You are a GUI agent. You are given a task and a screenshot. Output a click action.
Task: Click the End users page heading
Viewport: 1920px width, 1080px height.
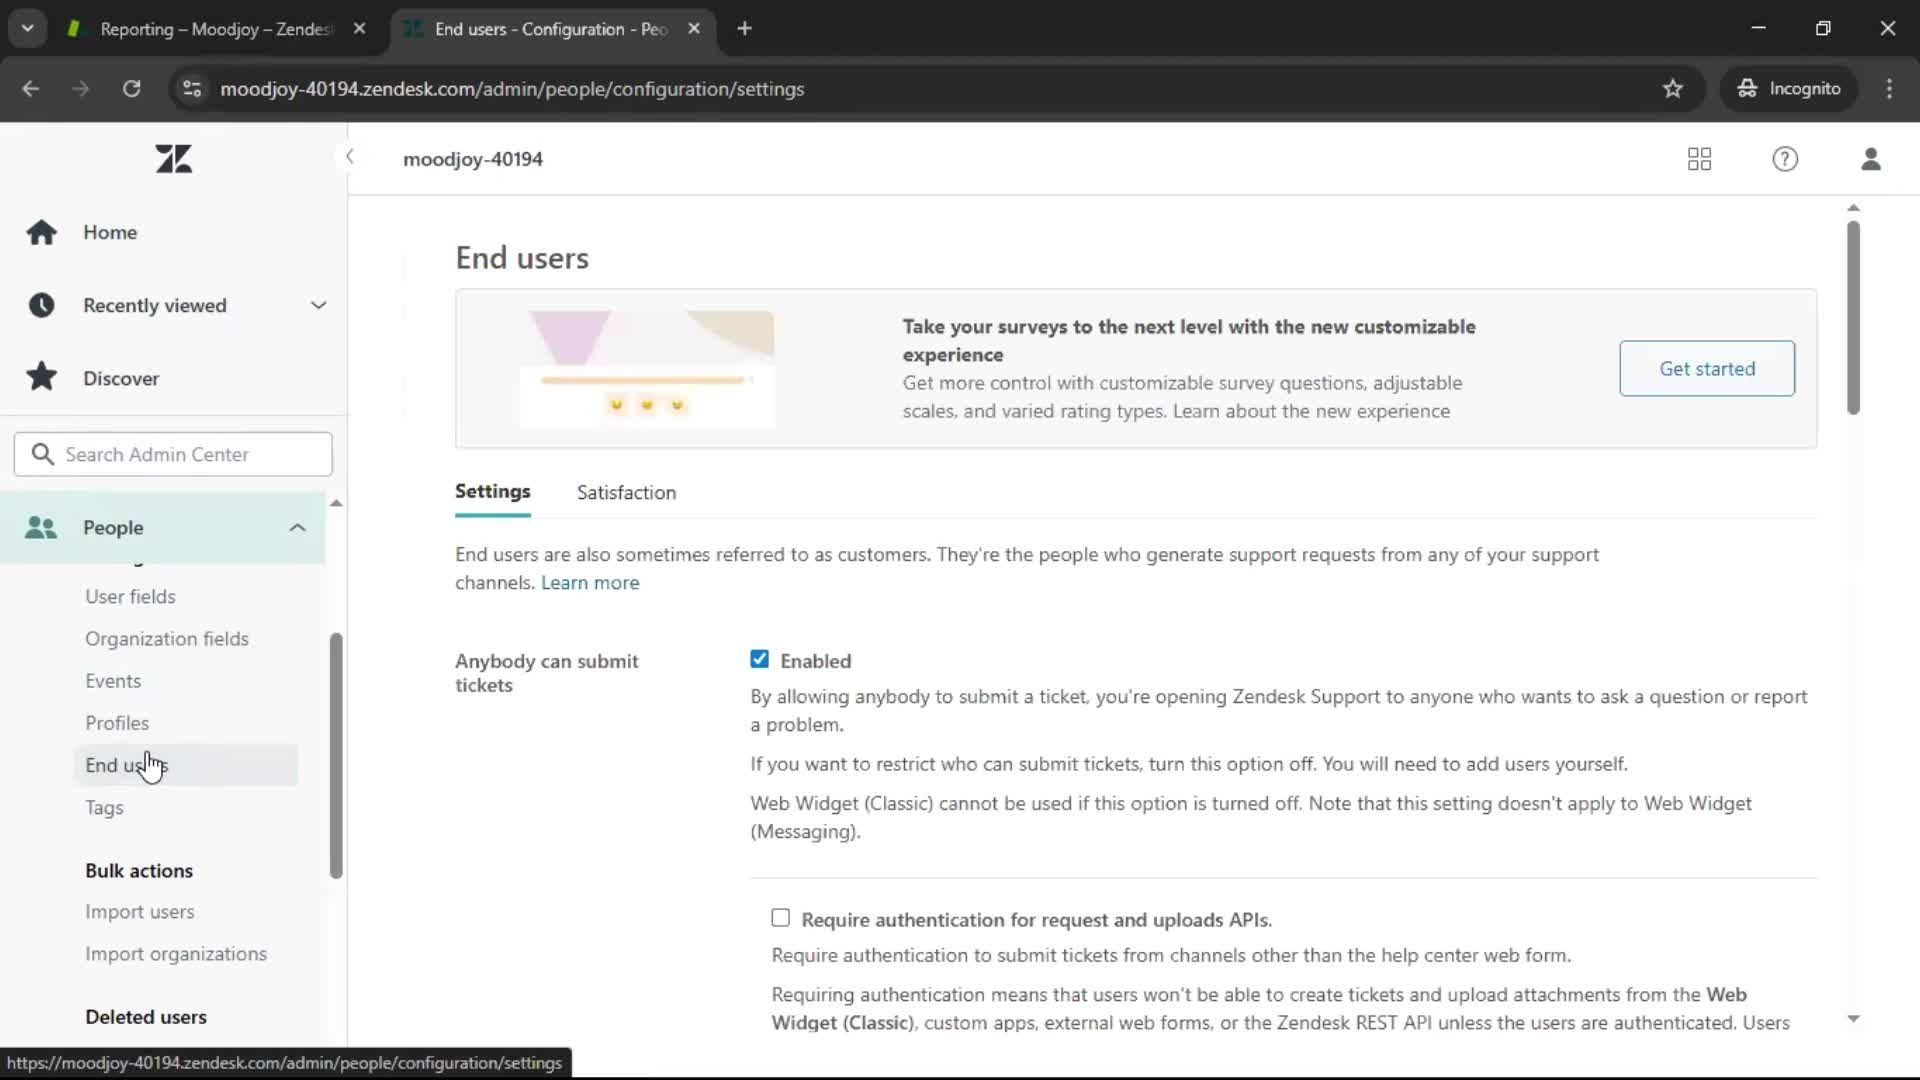tap(522, 259)
